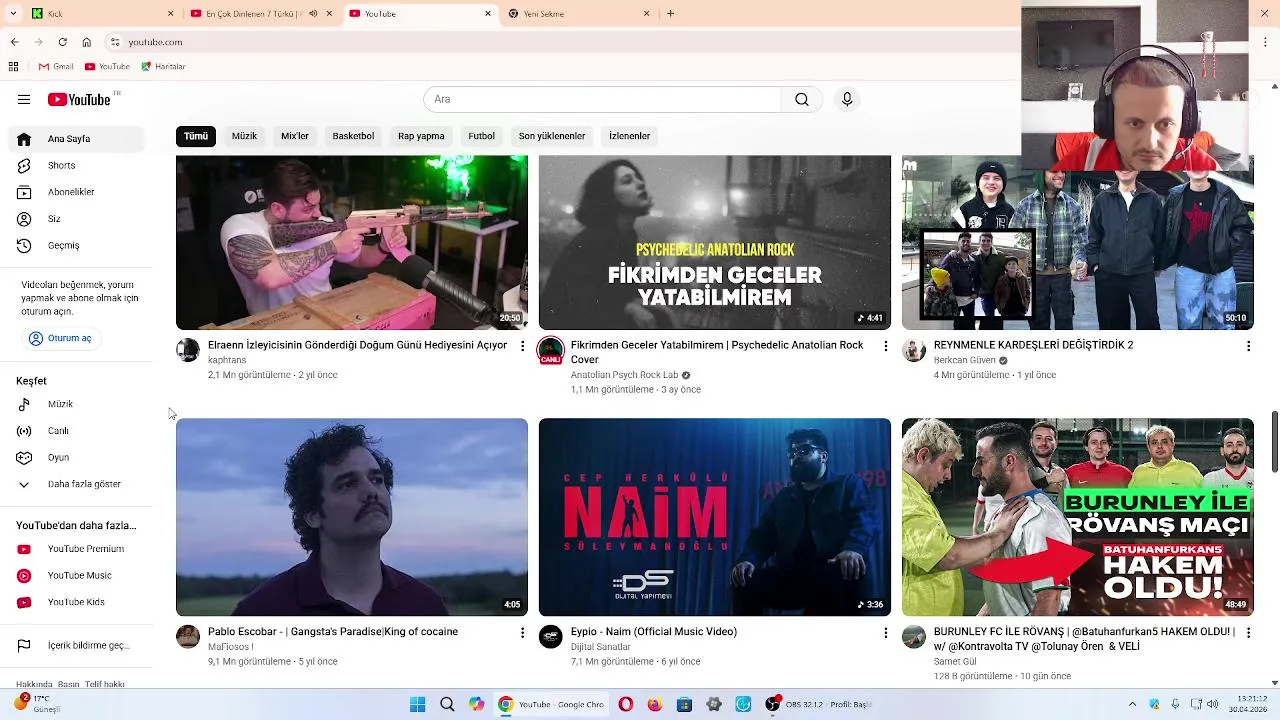Screen dimensions: 1280x720
Task: Open site information icon beside youtube.com
Action: (115, 42)
